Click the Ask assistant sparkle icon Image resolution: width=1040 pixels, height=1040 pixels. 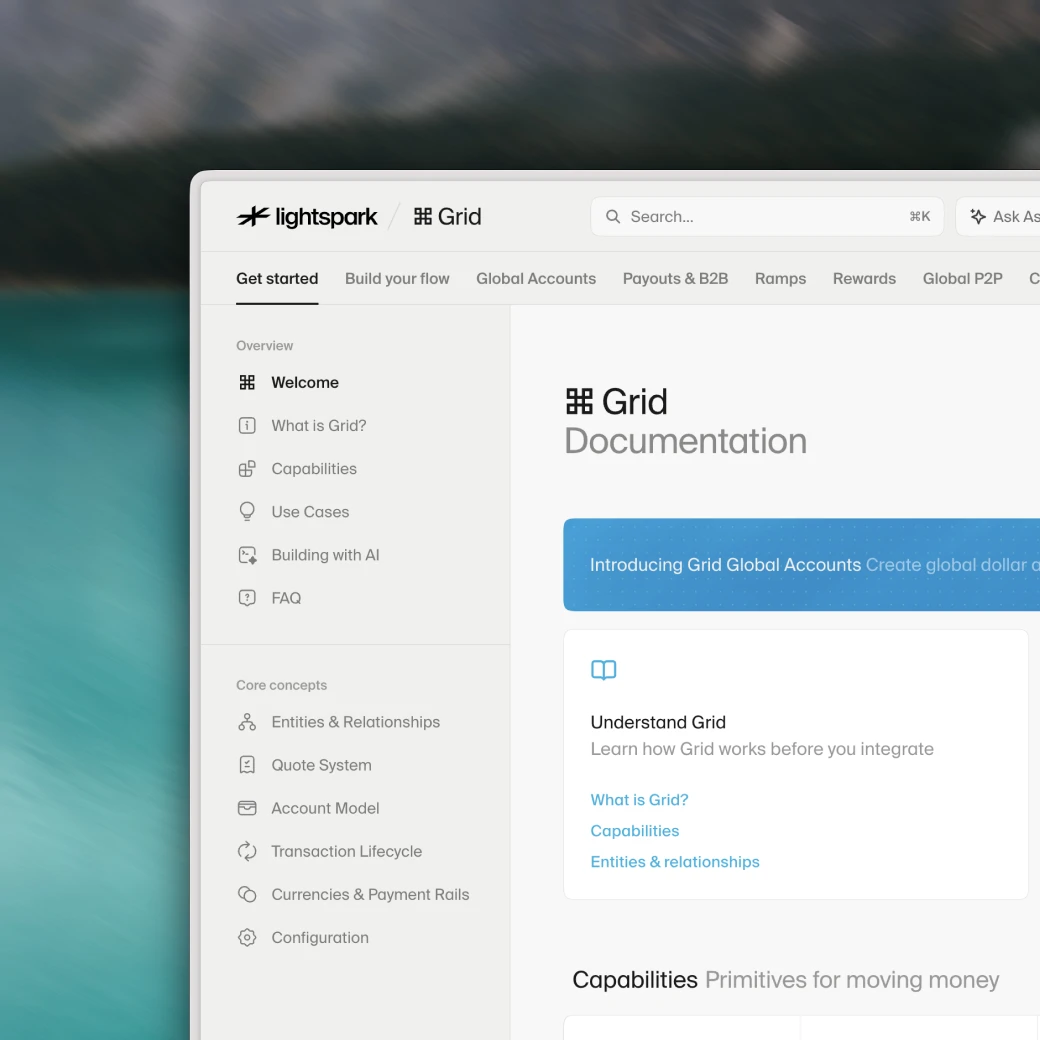978,216
